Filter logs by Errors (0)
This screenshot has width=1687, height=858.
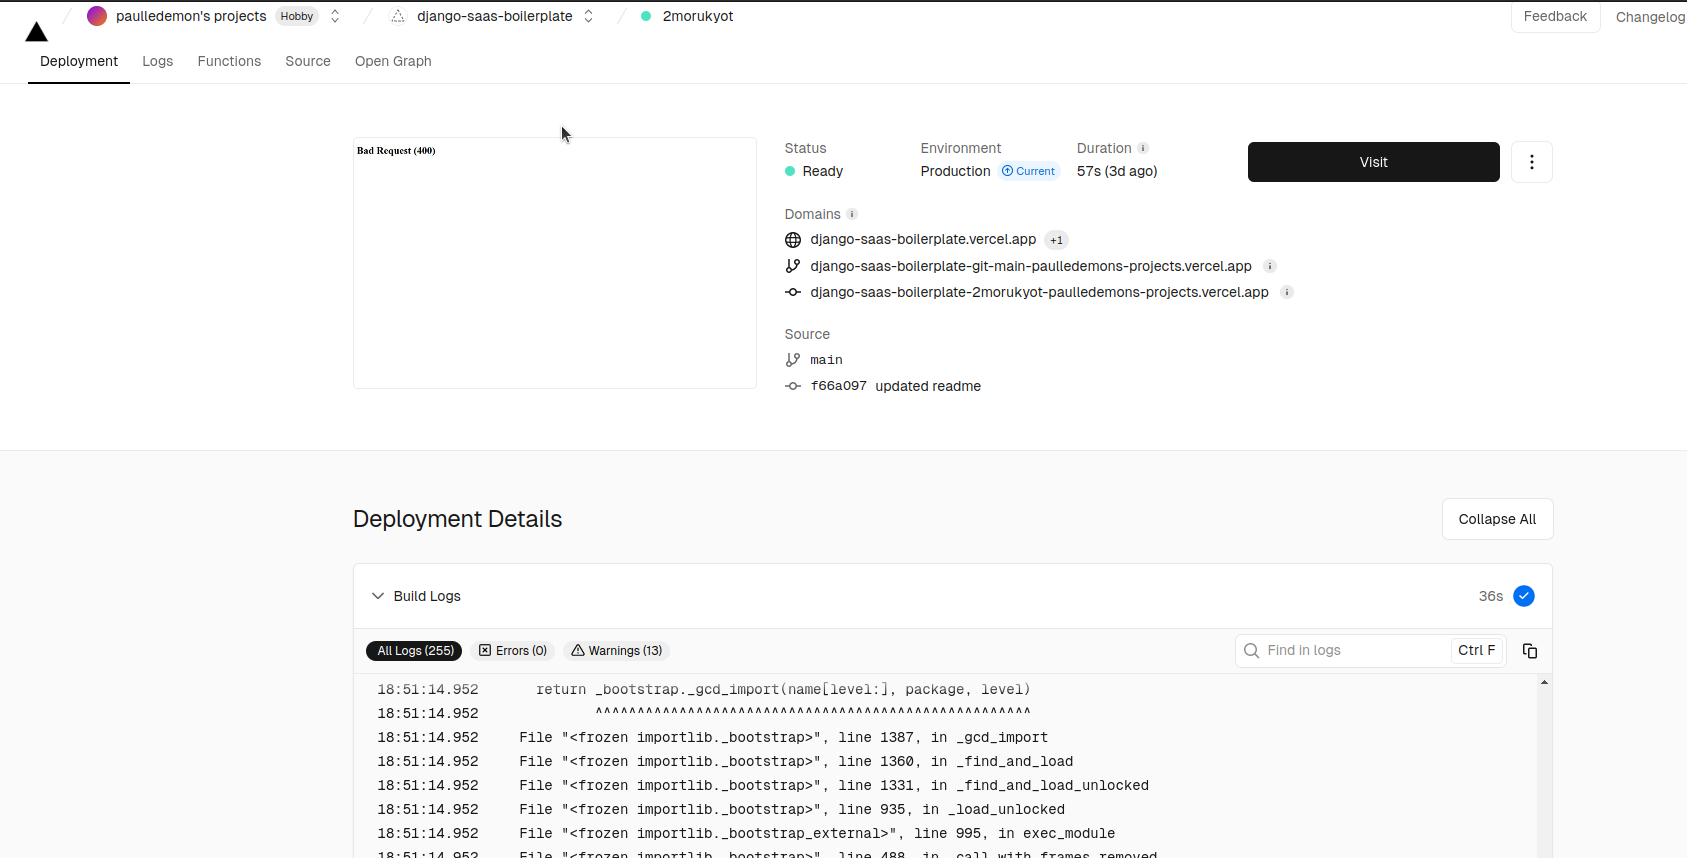[x=513, y=651]
